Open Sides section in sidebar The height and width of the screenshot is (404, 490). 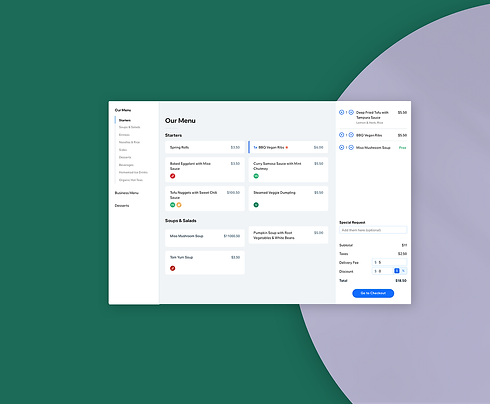coord(123,150)
